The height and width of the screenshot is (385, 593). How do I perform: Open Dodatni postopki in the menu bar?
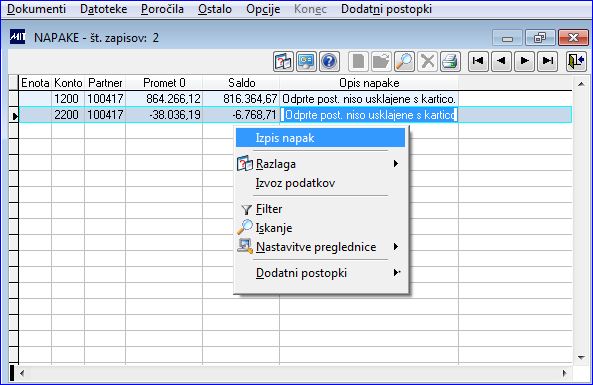(386, 9)
